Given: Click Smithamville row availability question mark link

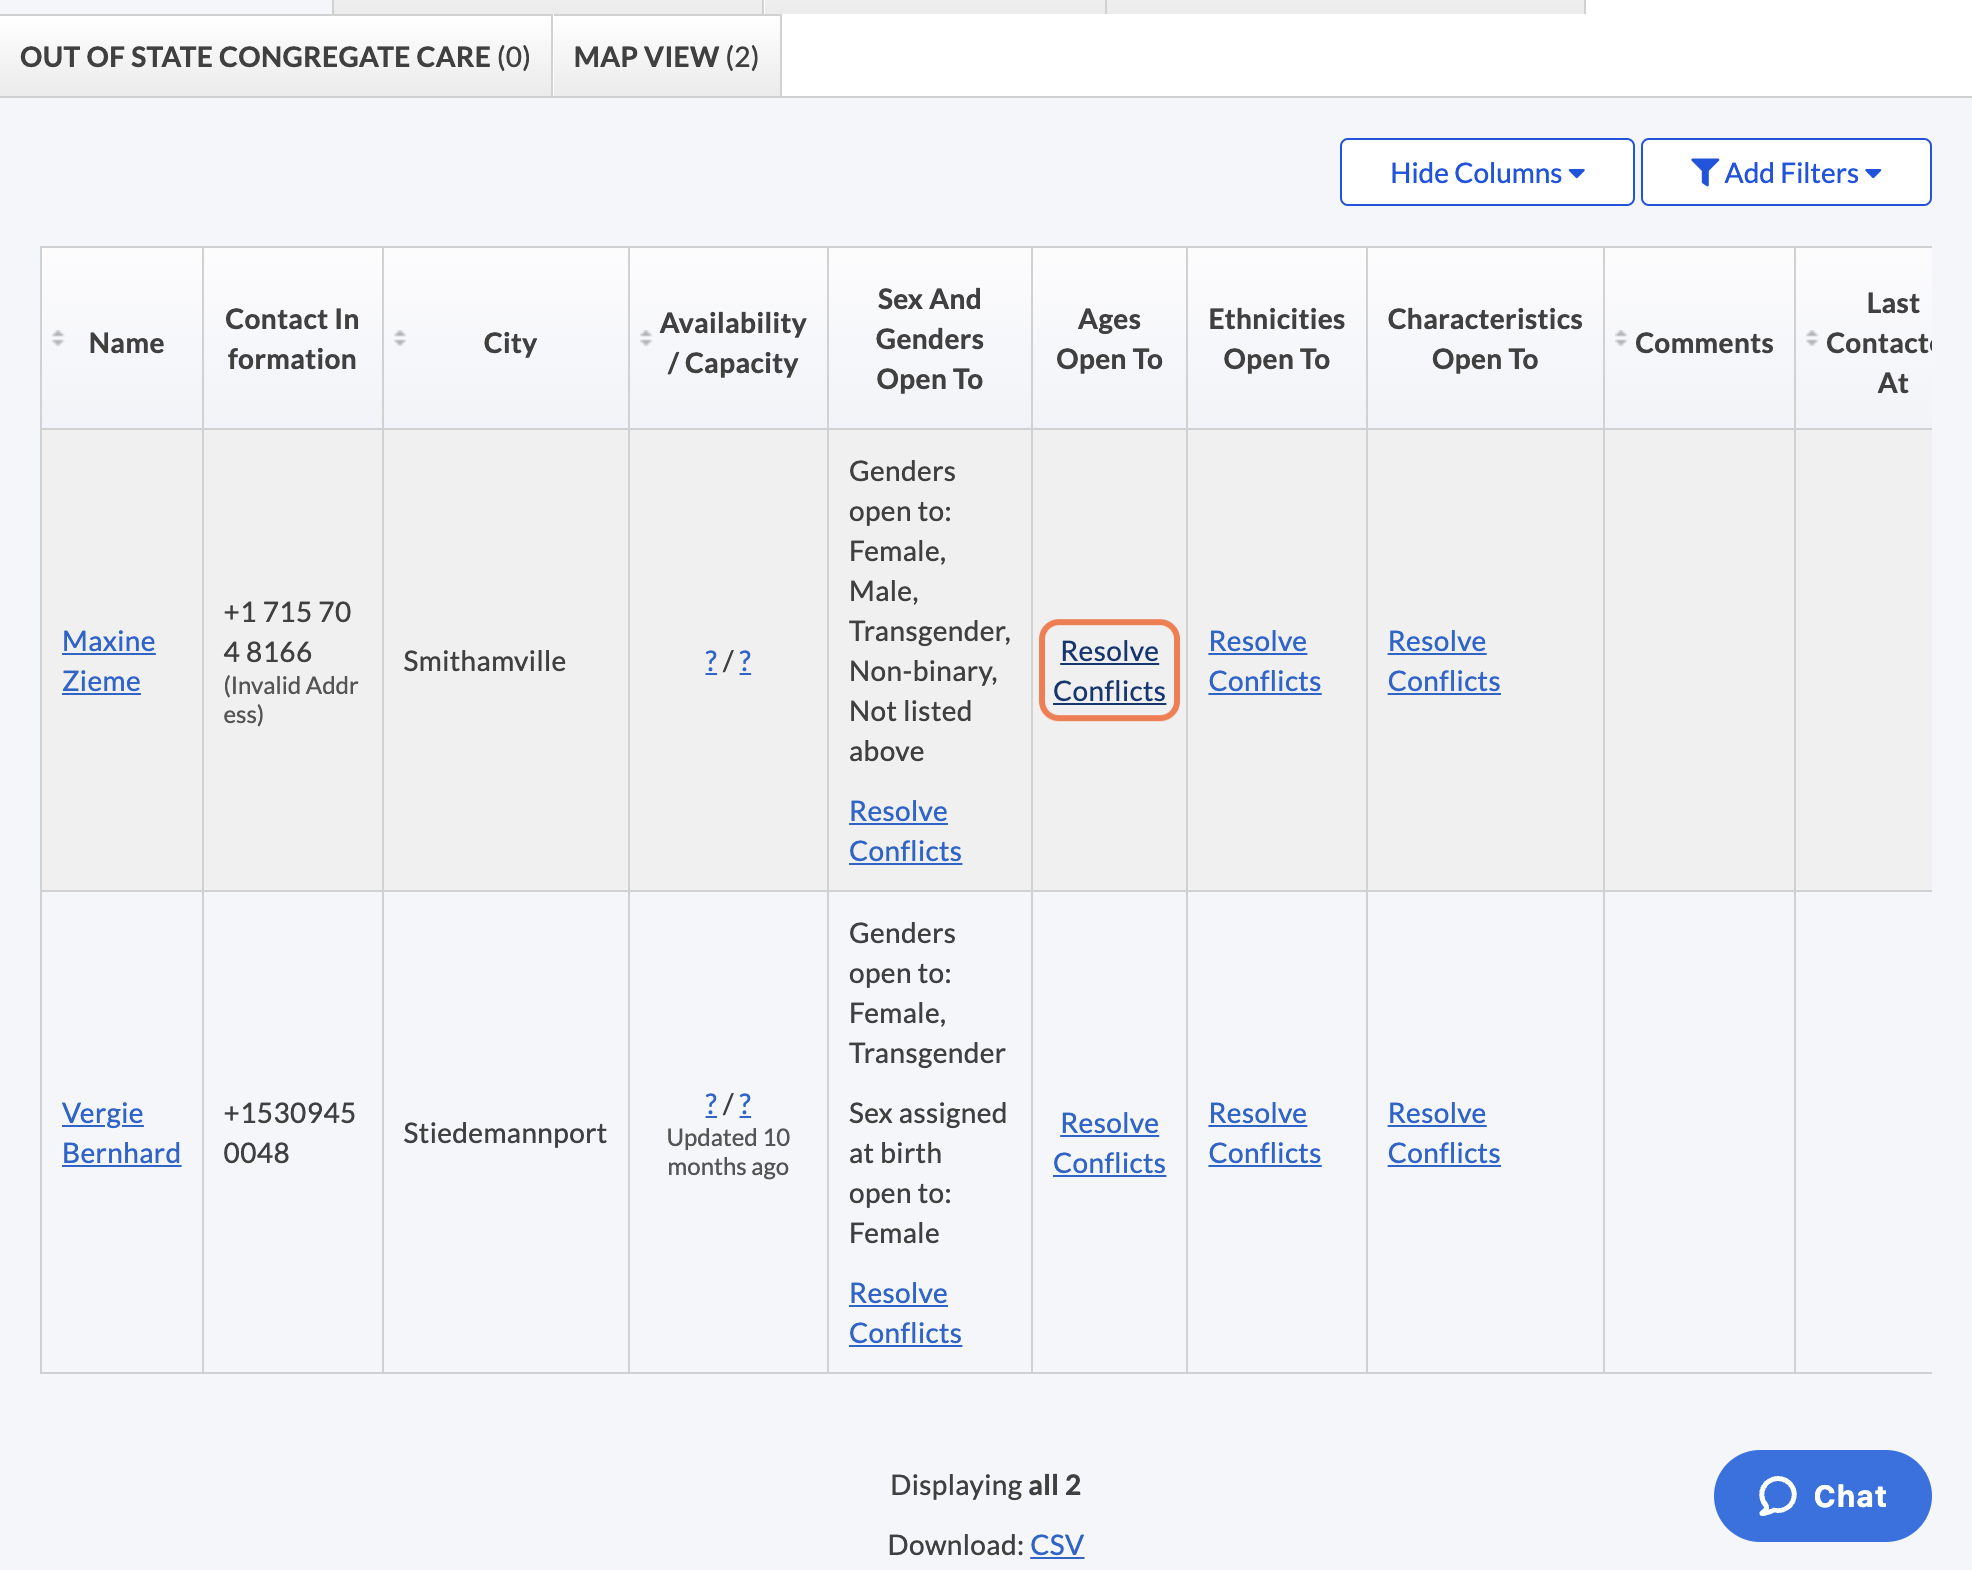Looking at the screenshot, I should [711, 661].
